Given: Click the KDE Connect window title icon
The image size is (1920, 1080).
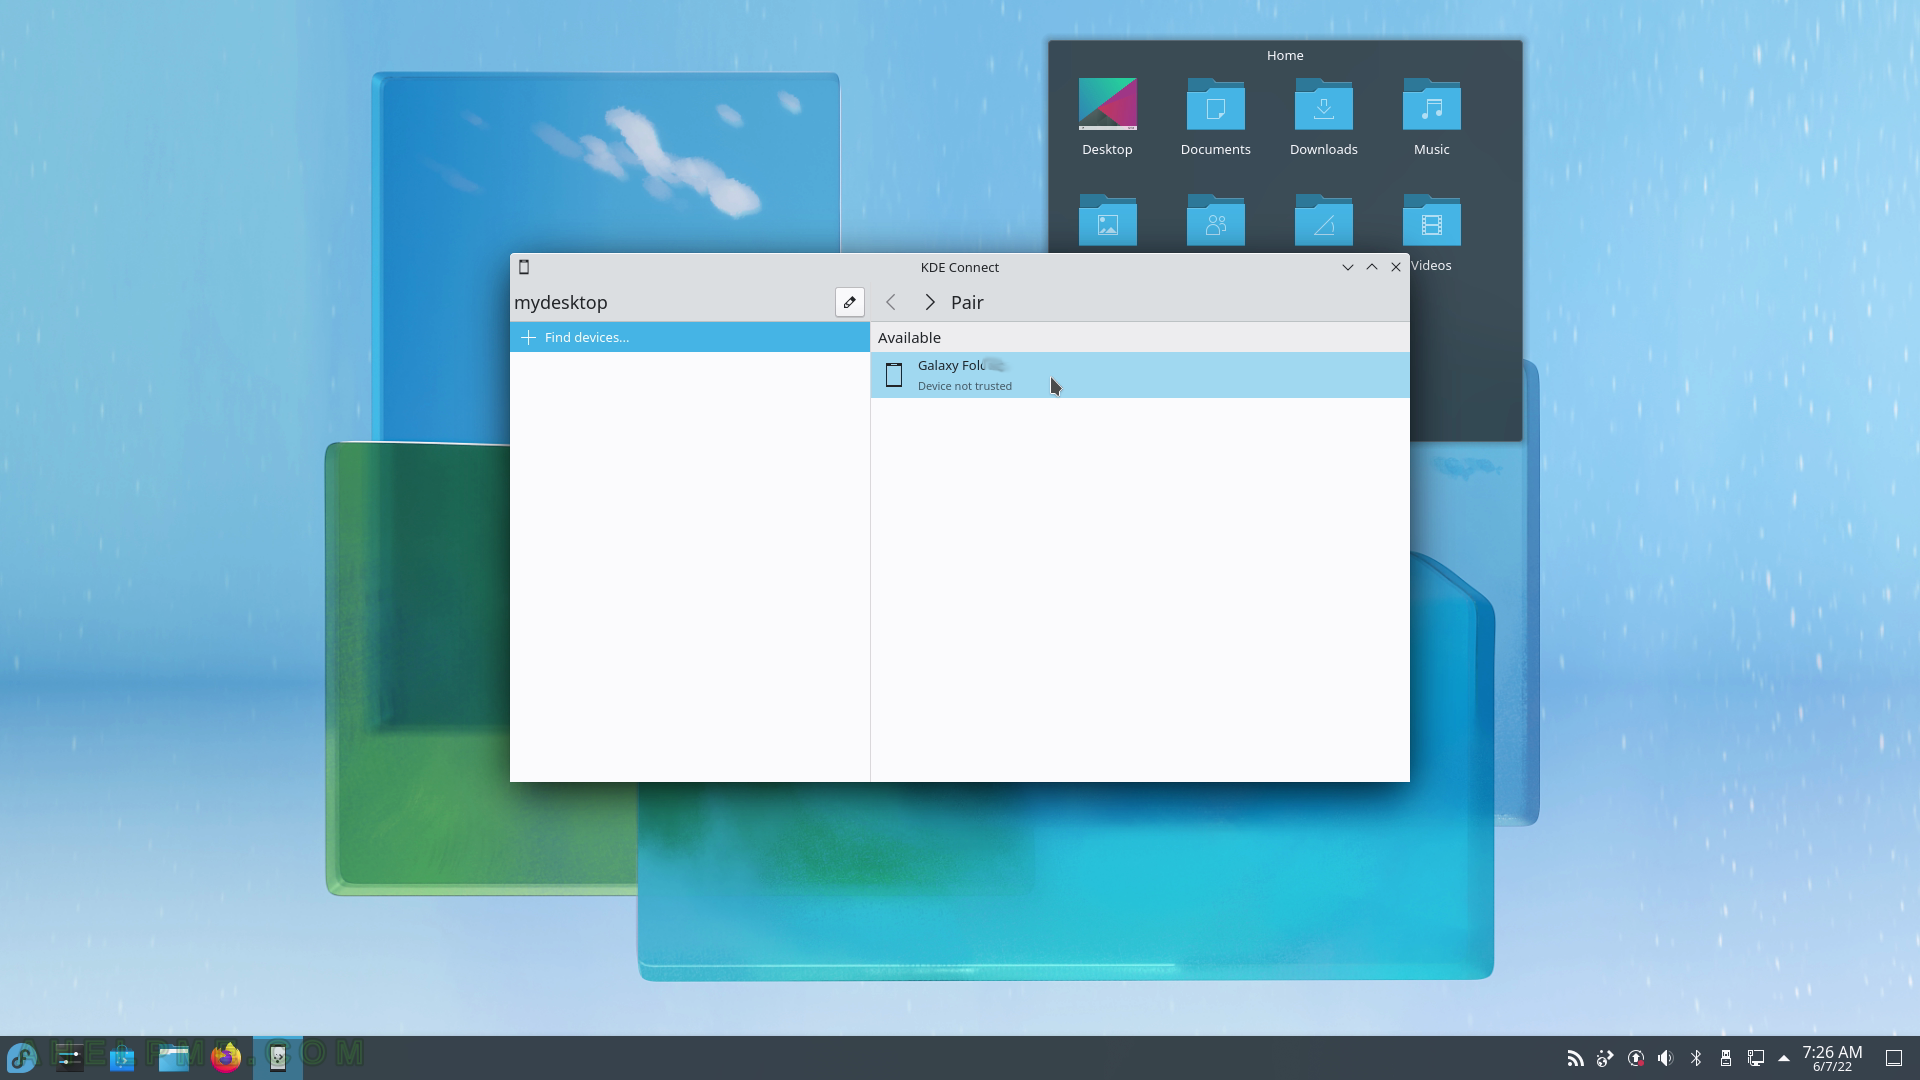Looking at the screenshot, I should [524, 267].
